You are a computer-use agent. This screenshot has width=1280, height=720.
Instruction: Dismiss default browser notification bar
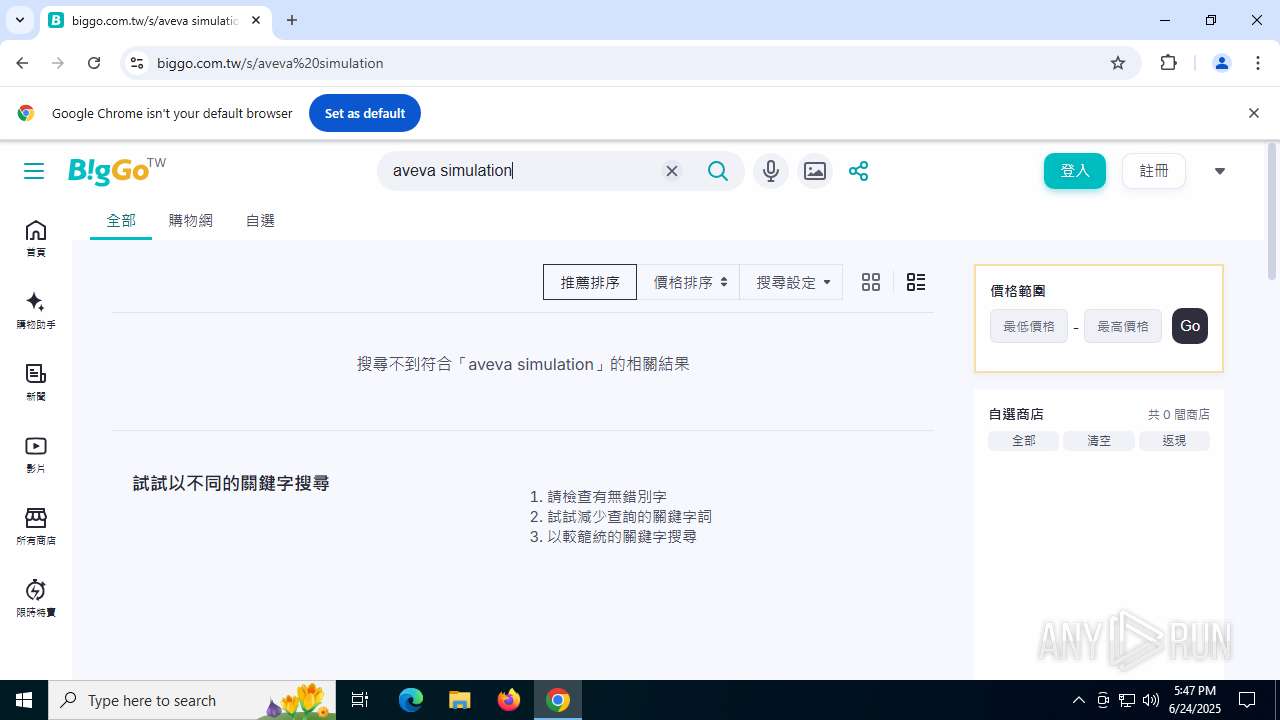1253,113
